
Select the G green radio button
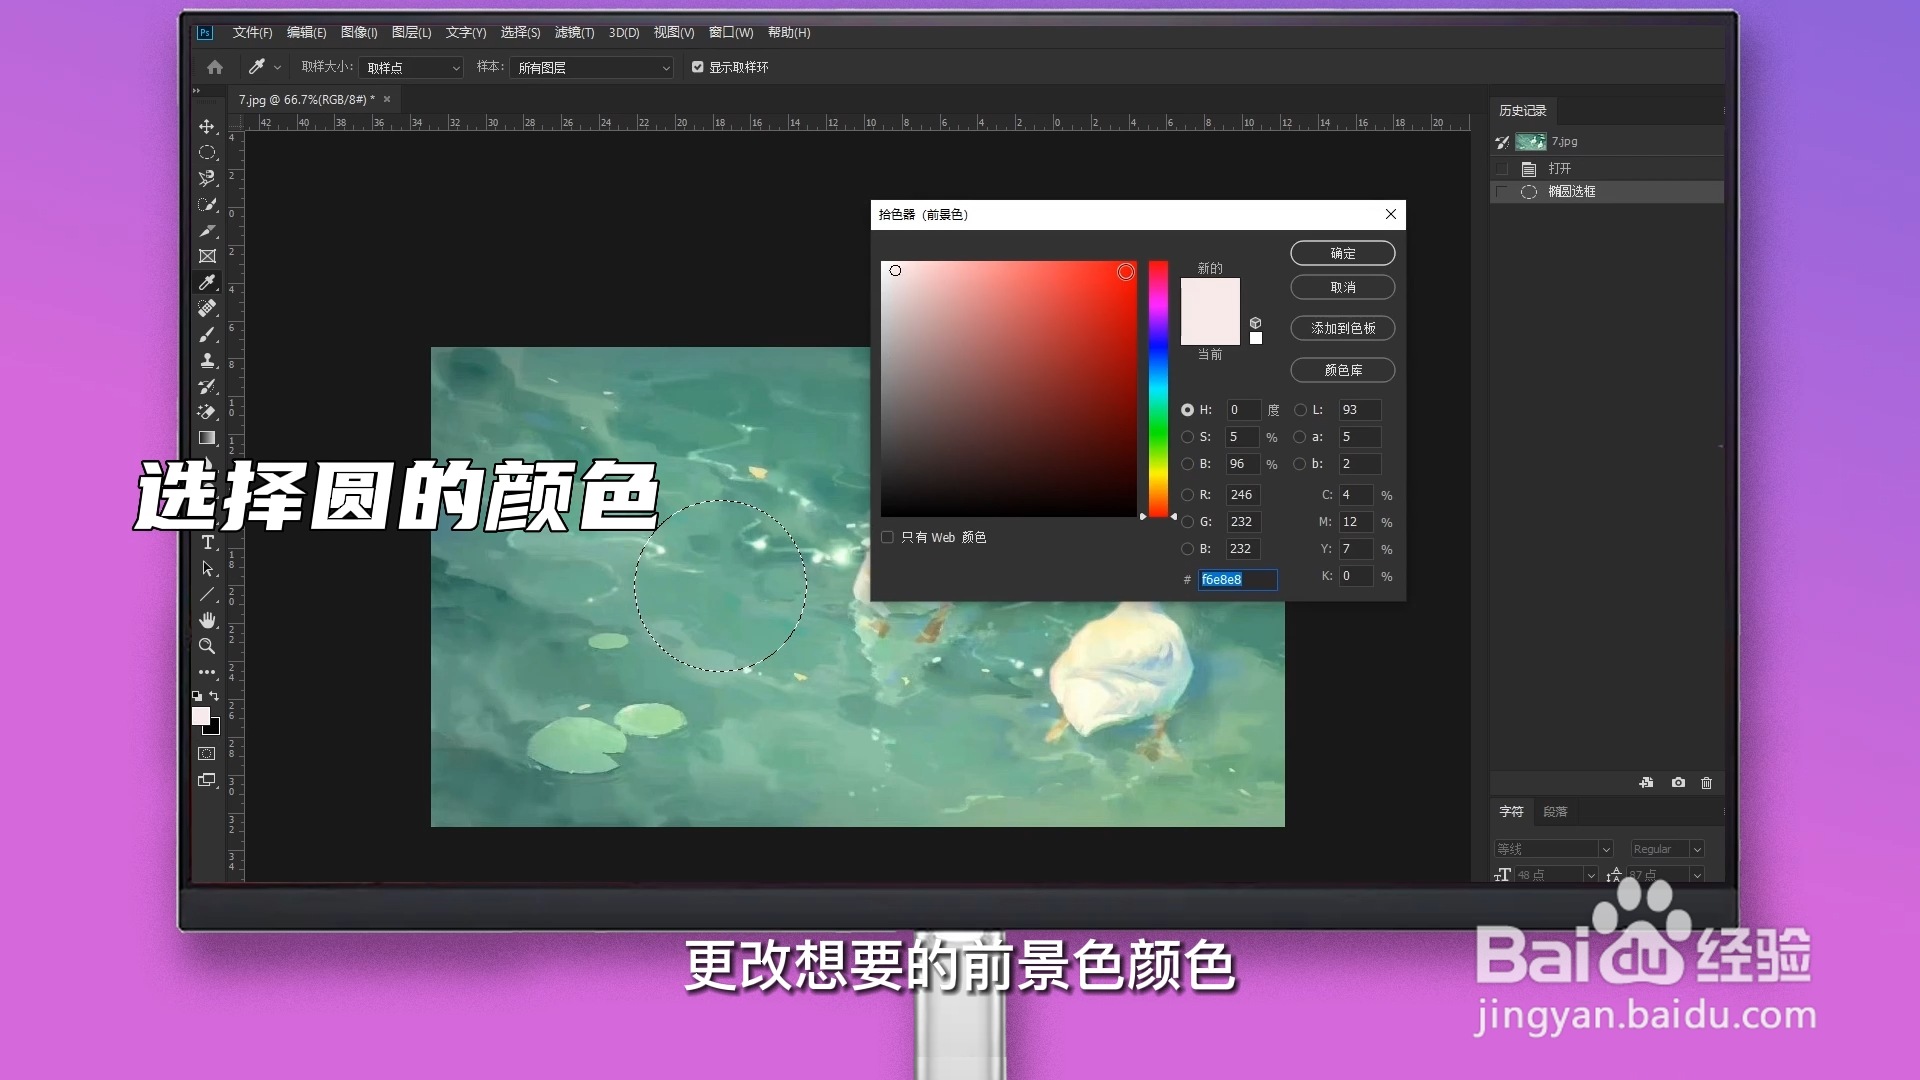[x=1187, y=522]
